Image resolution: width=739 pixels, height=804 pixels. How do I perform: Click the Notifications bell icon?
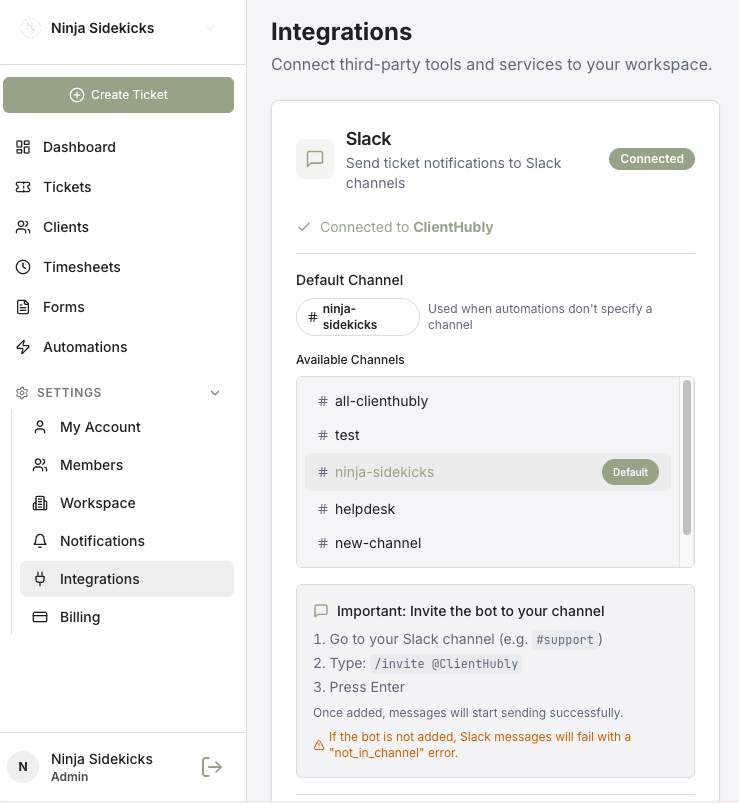click(40, 541)
